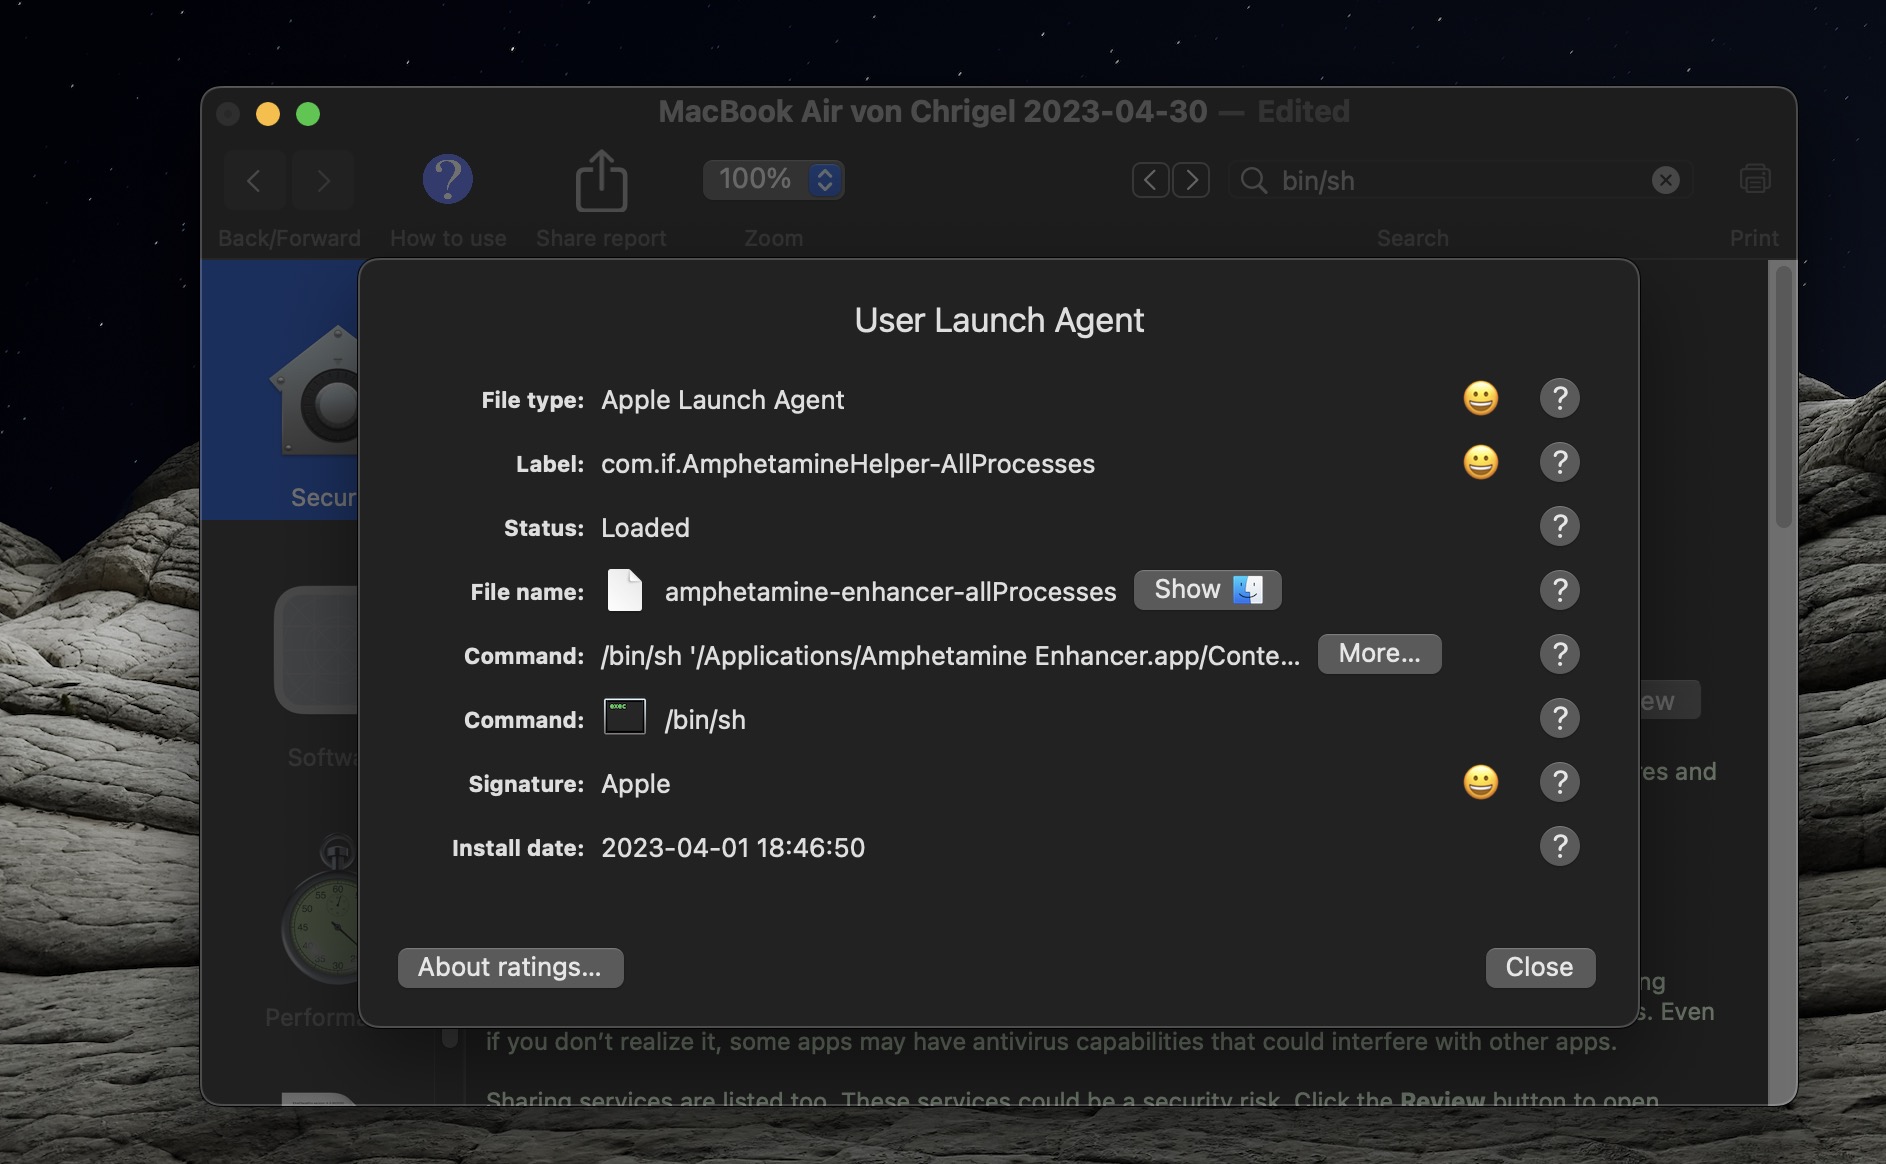This screenshot has height=1164, width=1886.
Task: Jump to next search result
Action: [1191, 180]
